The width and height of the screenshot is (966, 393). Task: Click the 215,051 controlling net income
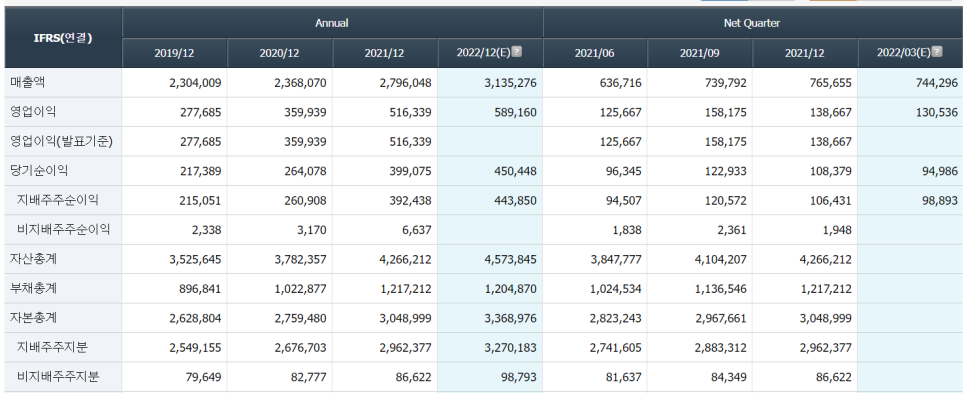(200, 200)
